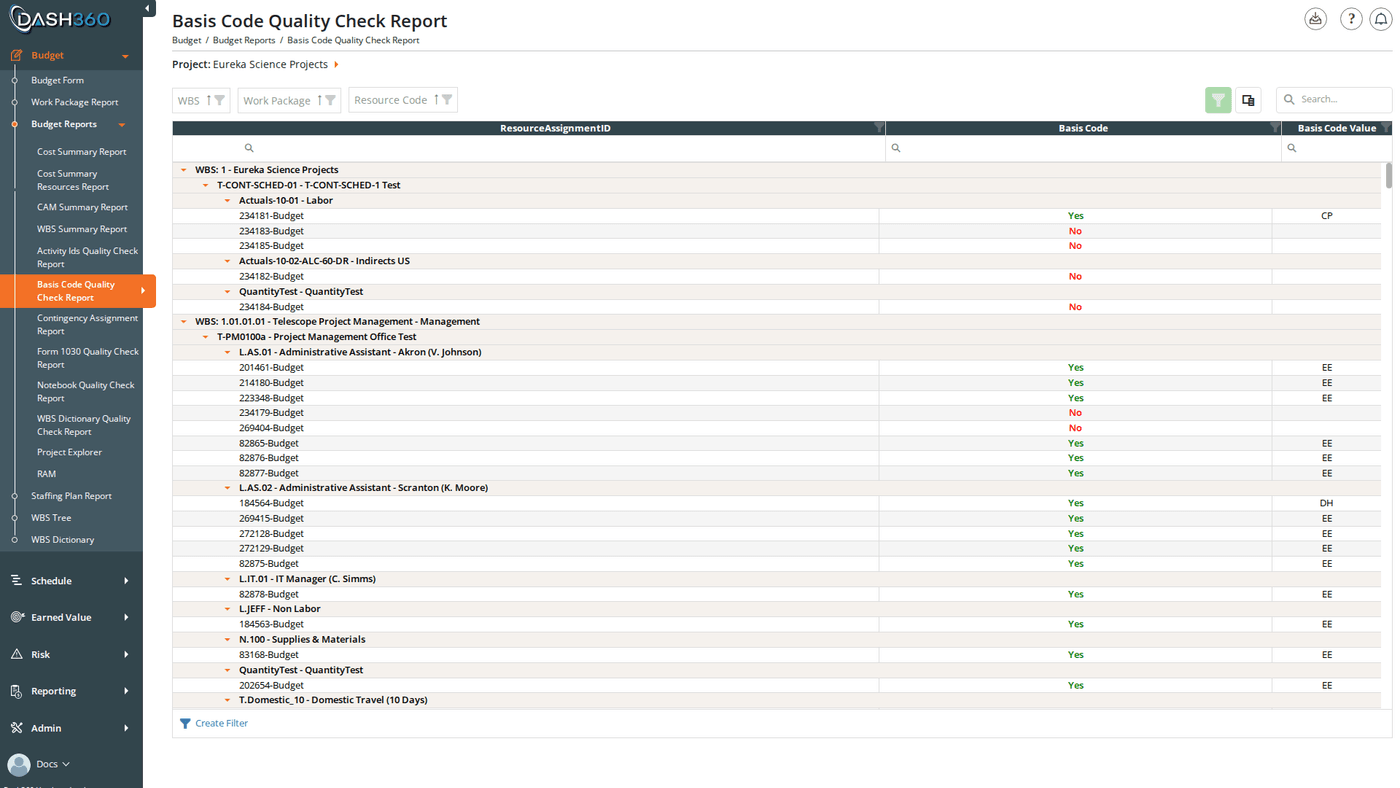1400x788 pixels.
Task: Click the magnifier in Basis Code Value filter row
Action: click(1292, 148)
